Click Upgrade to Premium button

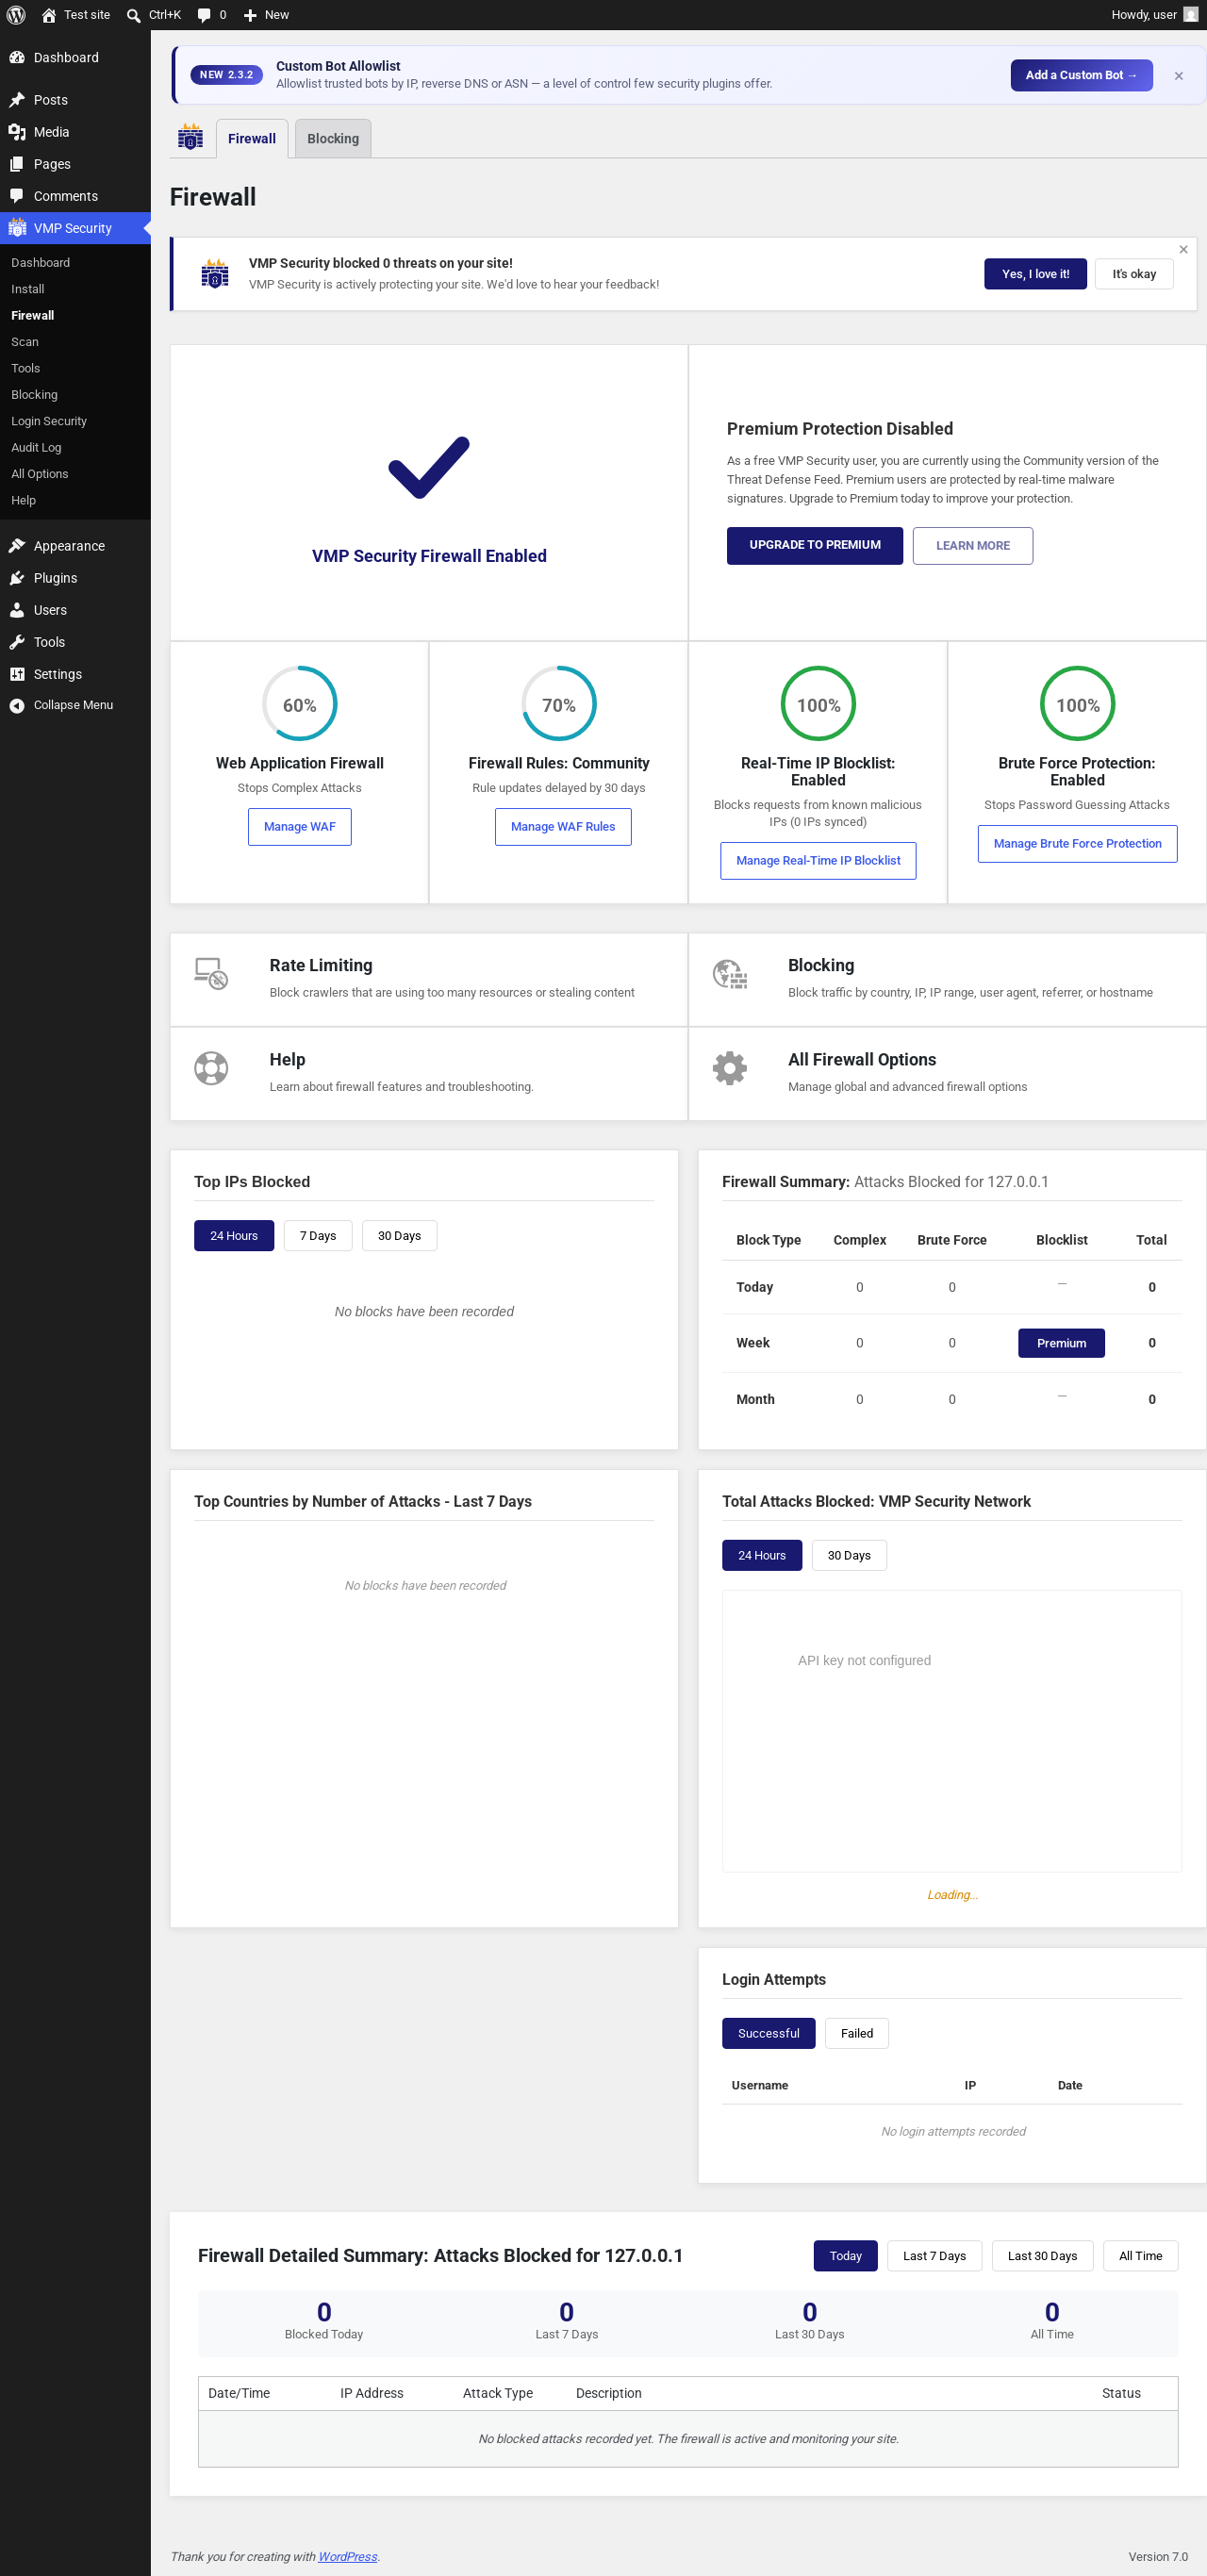[815, 546]
